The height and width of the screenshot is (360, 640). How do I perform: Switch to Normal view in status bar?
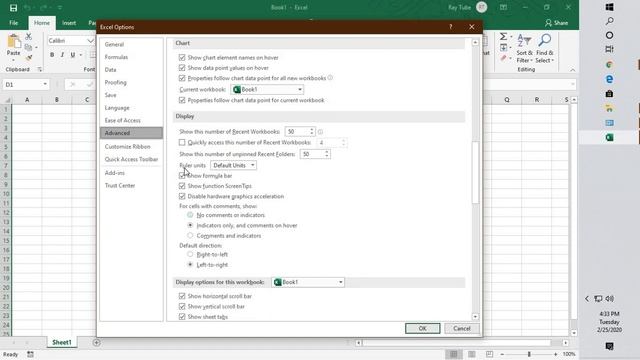[x=453, y=354]
